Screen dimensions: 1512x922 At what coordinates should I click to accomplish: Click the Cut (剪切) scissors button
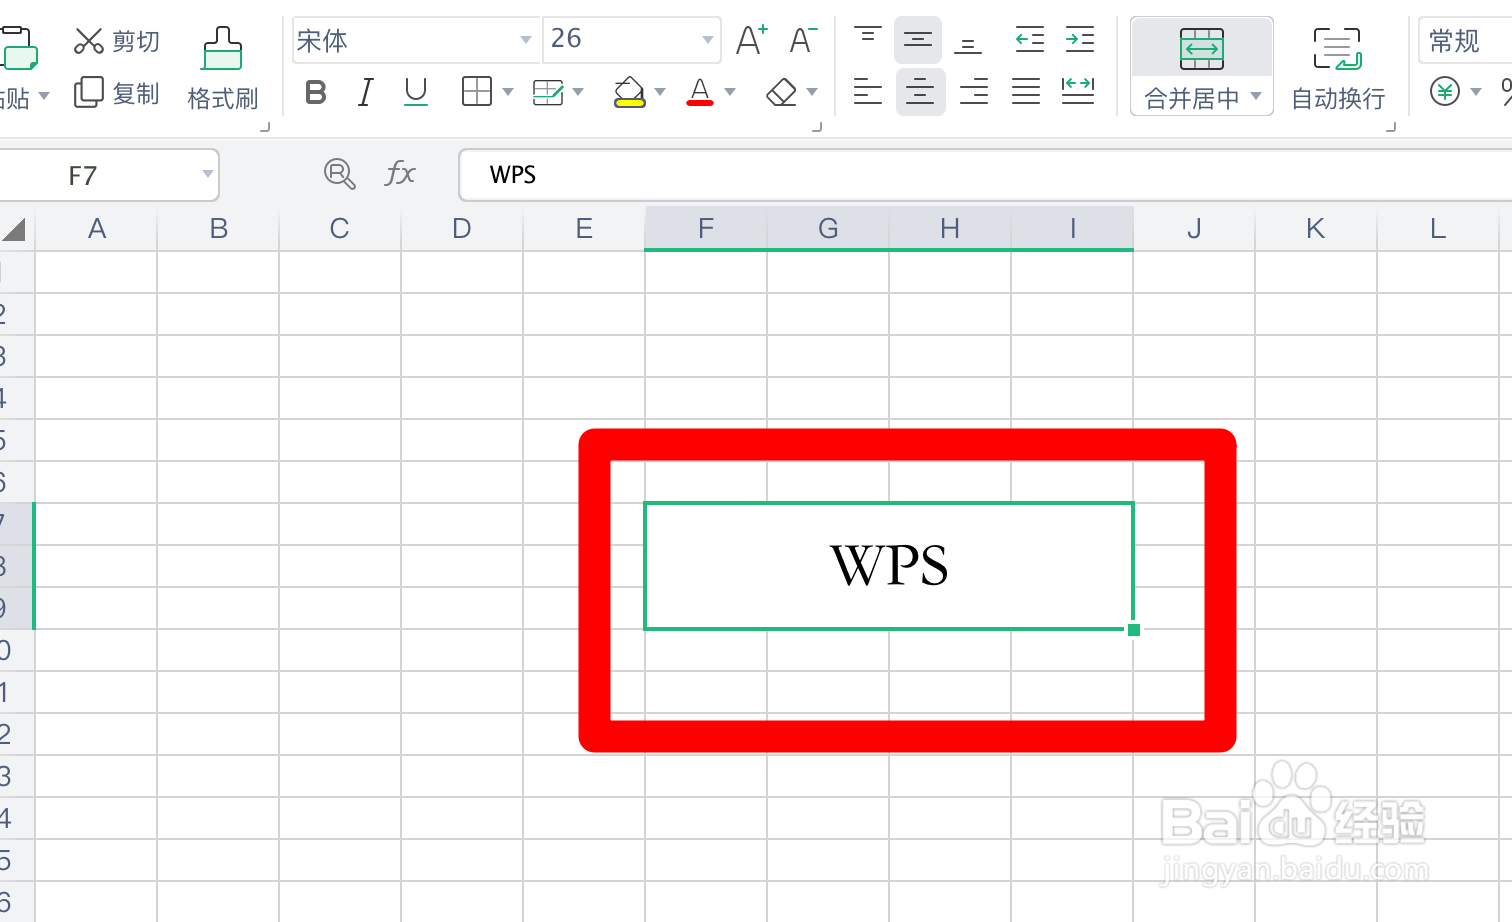click(x=116, y=41)
